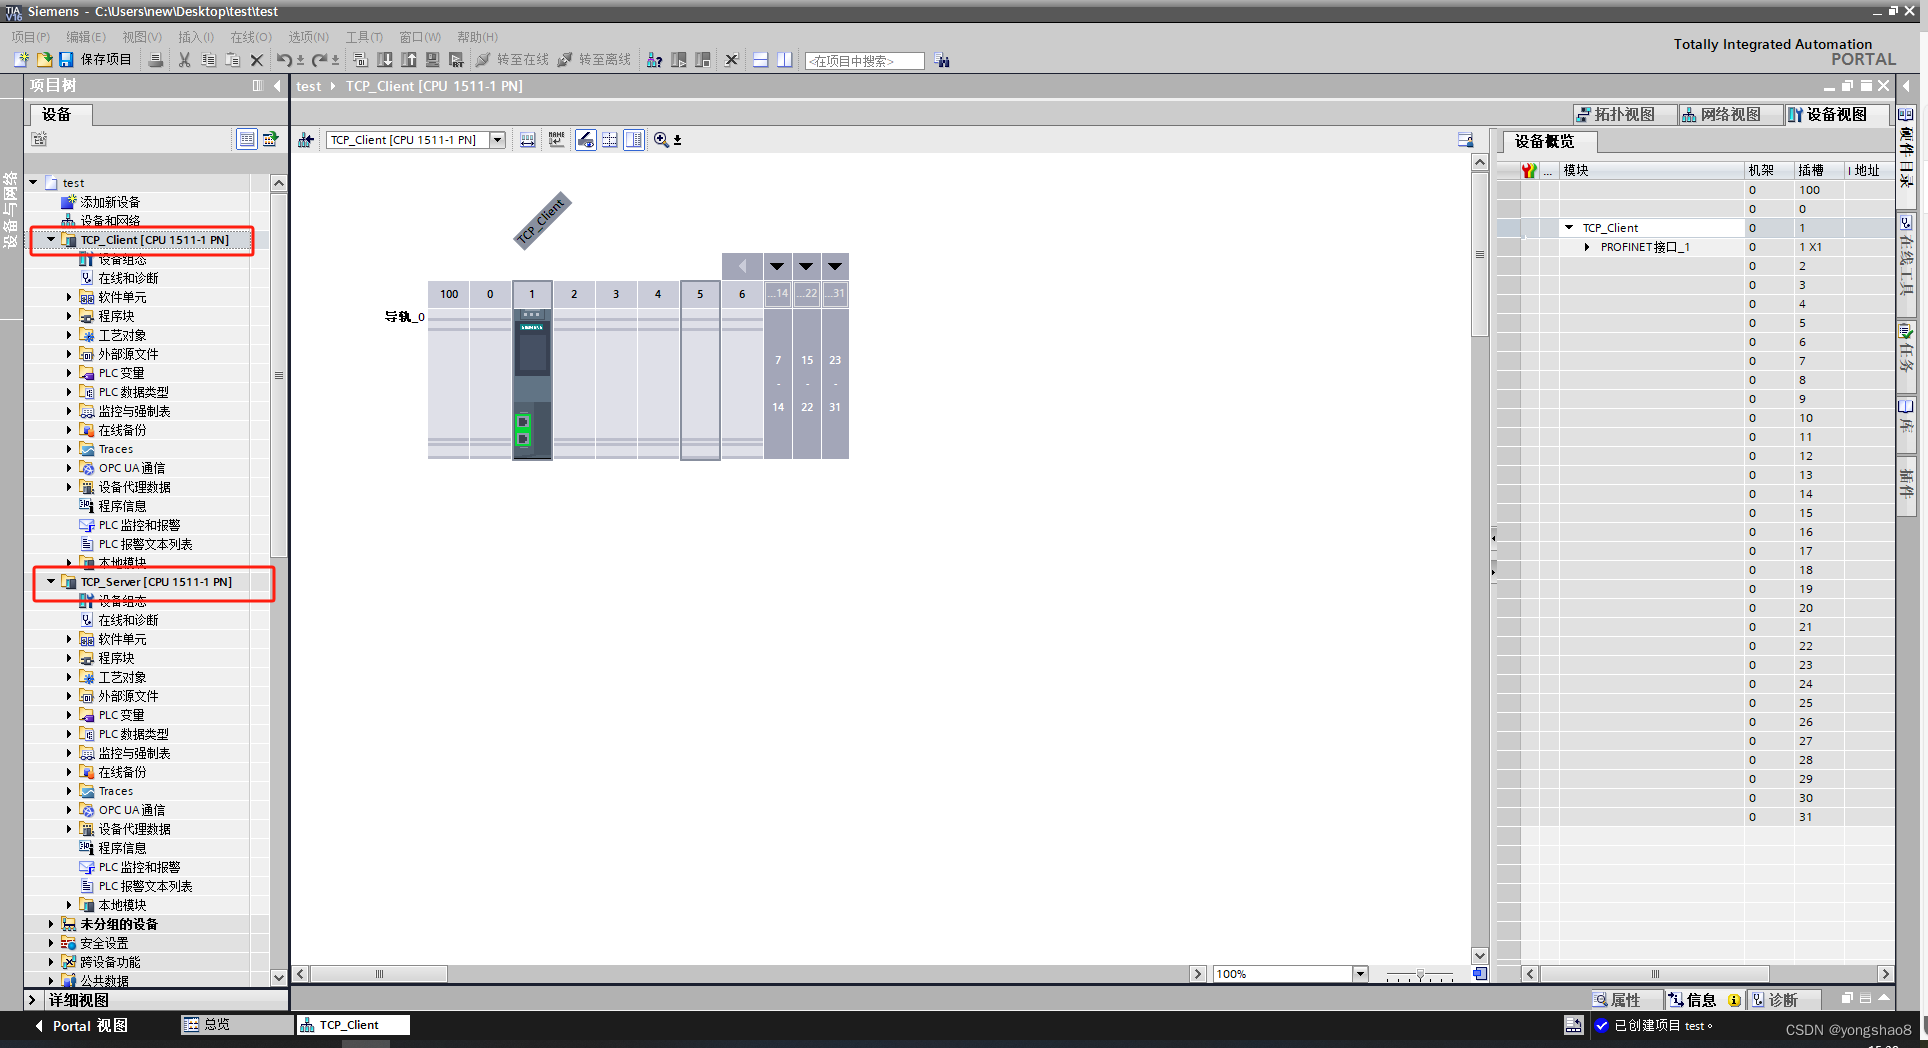This screenshot has height=1048, width=1928.
Task: Open the 项目(P) menu
Action: pyautogui.click(x=30, y=37)
